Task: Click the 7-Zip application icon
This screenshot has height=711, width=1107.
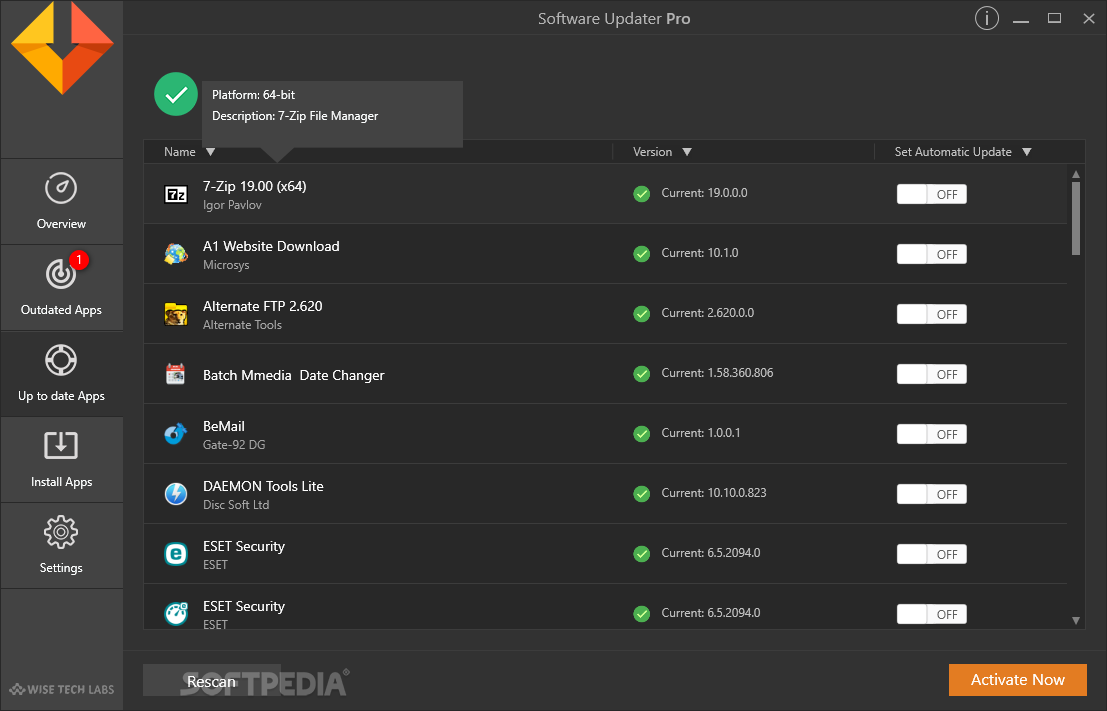Action: click(x=176, y=194)
